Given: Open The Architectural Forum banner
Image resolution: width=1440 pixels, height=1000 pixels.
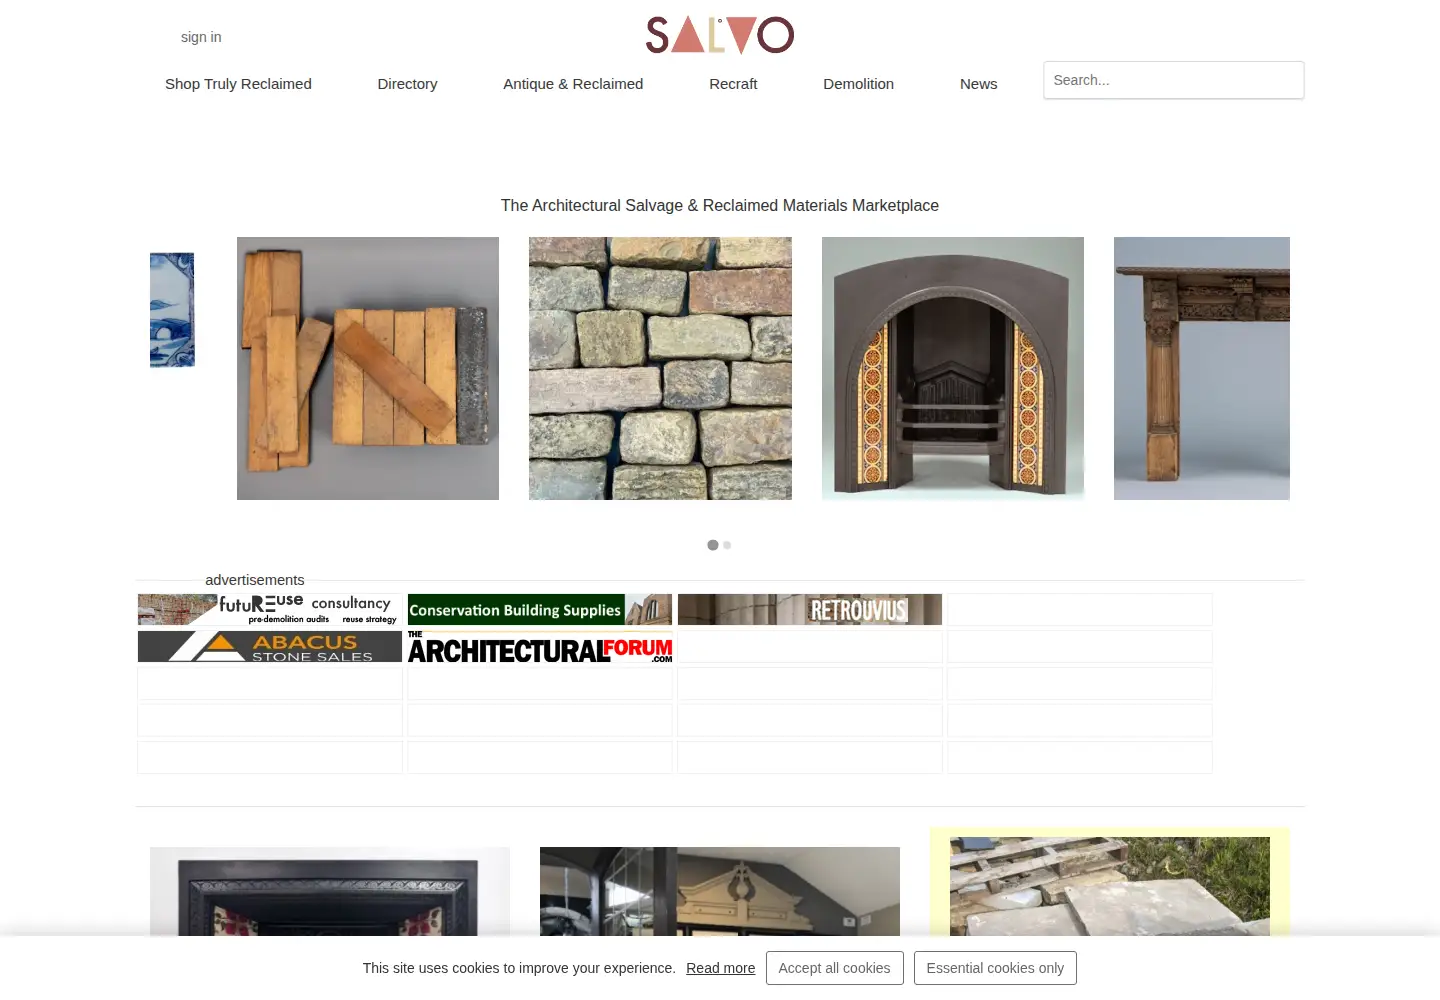Looking at the screenshot, I should pos(540,648).
